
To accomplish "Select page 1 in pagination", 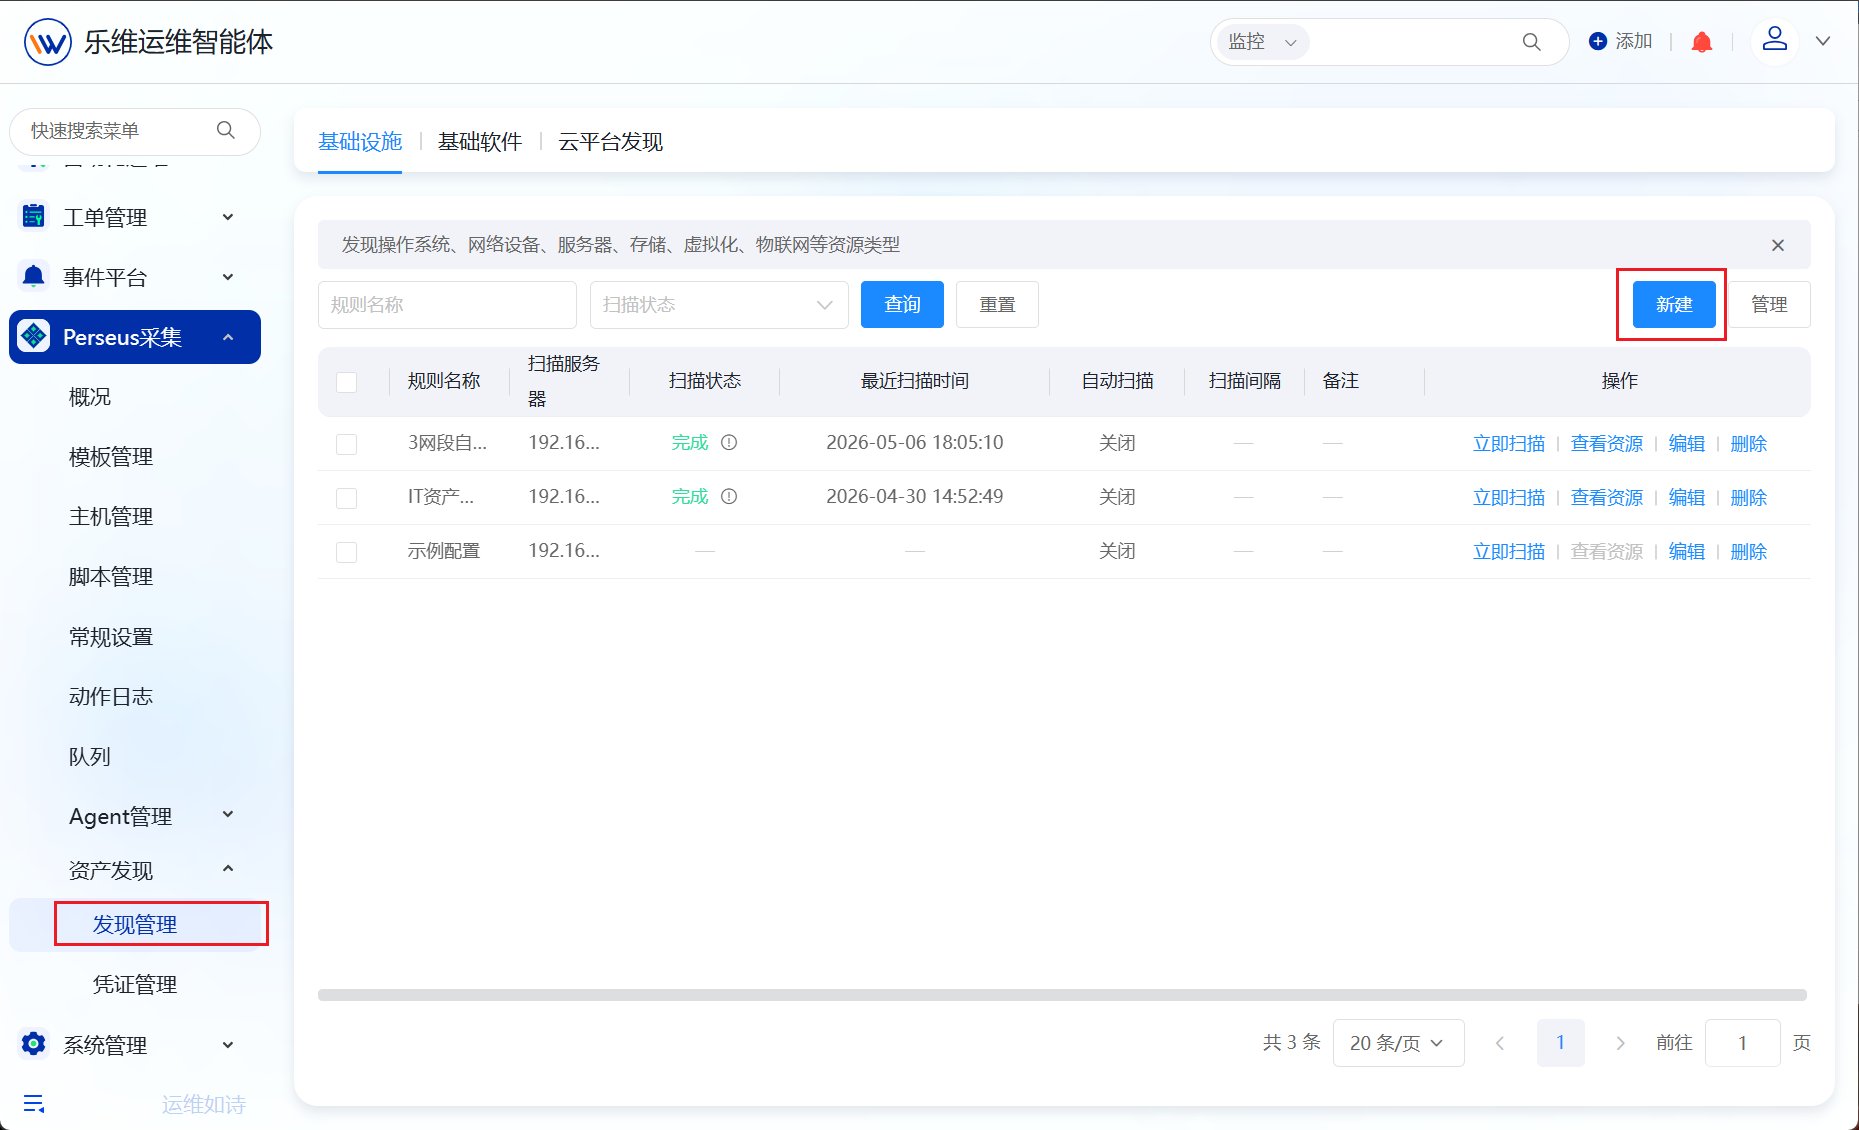I will pos(1560,1043).
